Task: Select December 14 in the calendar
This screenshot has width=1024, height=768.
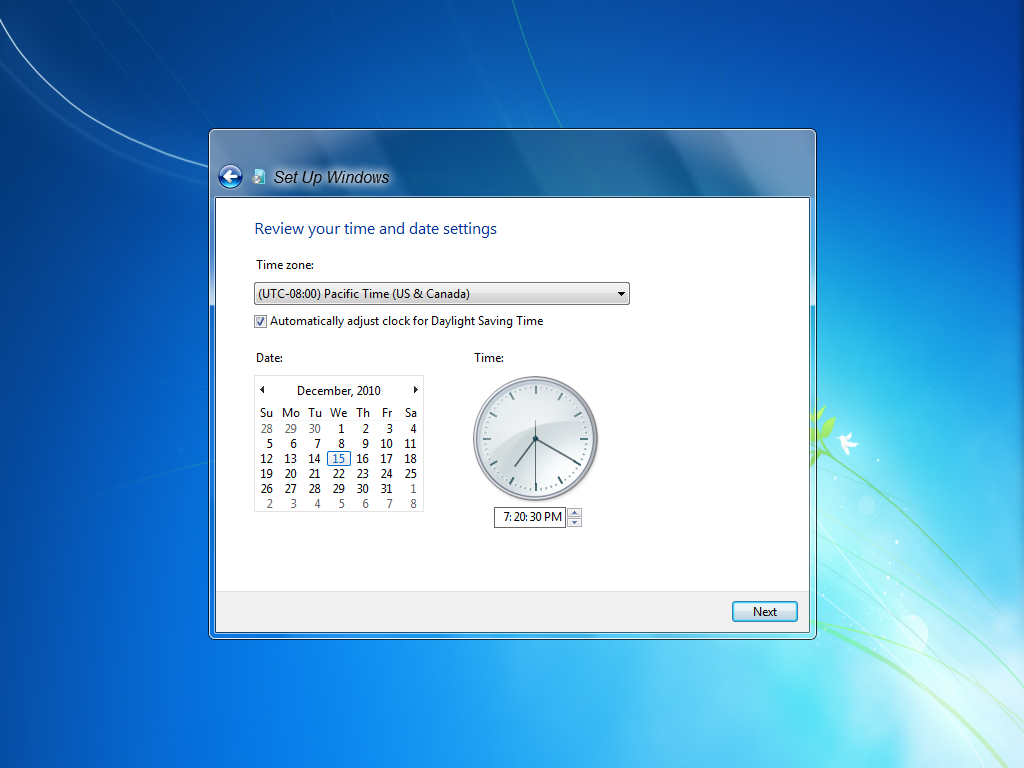Action: pos(314,459)
